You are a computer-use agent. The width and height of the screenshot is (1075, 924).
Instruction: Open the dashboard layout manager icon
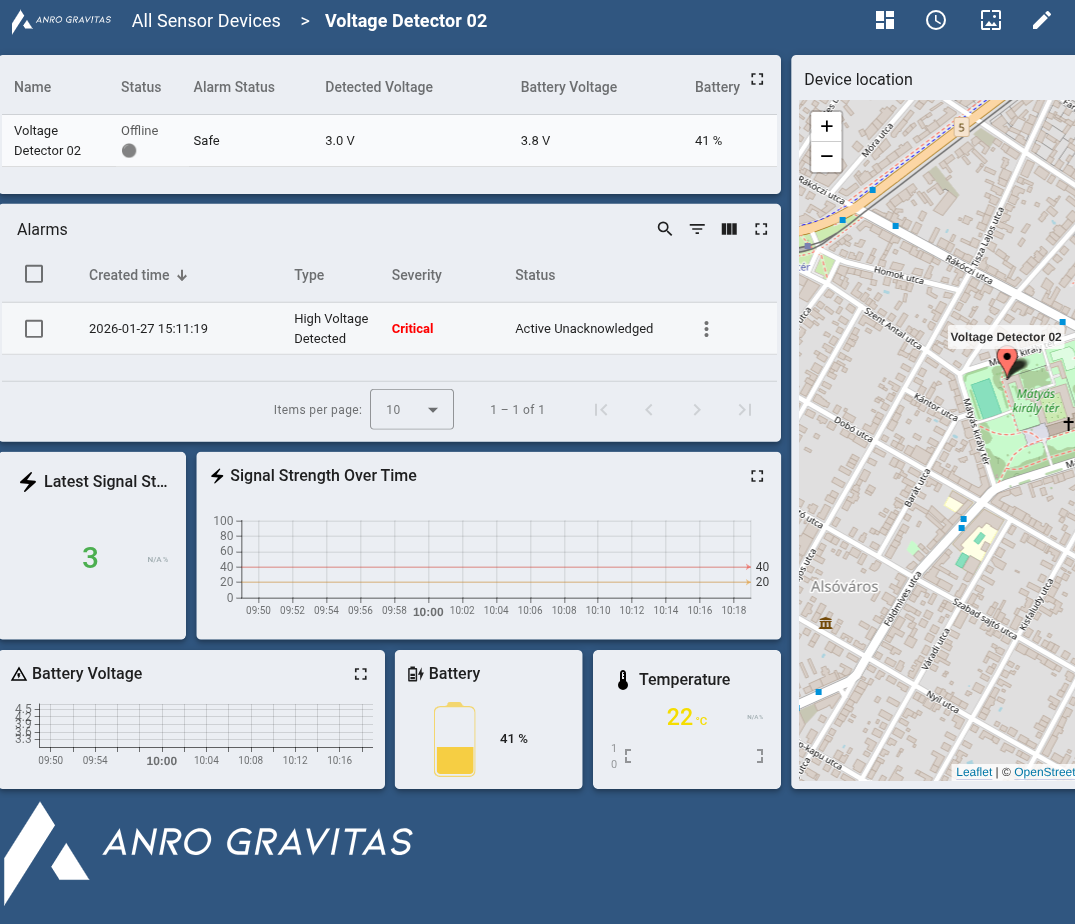(884, 21)
